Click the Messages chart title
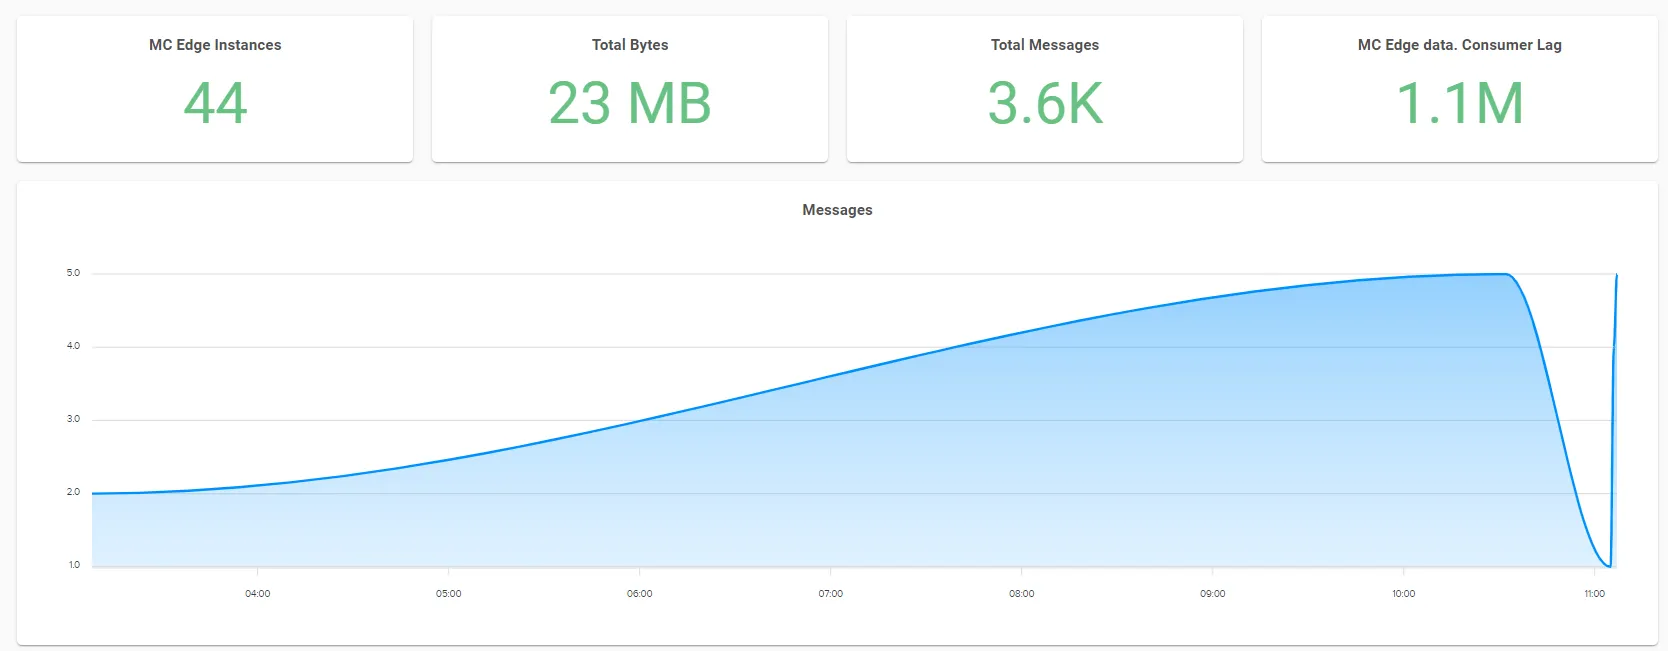 click(837, 210)
